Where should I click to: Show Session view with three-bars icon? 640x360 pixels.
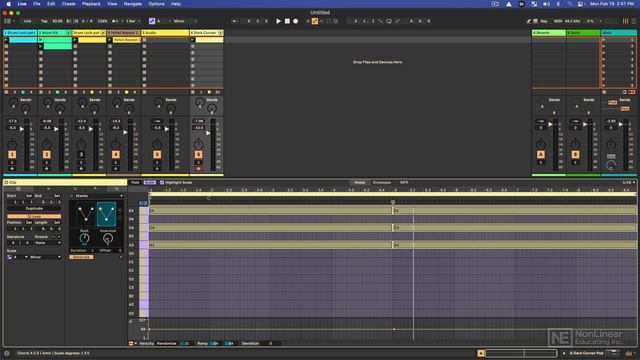pyautogui.click(x=625, y=21)
